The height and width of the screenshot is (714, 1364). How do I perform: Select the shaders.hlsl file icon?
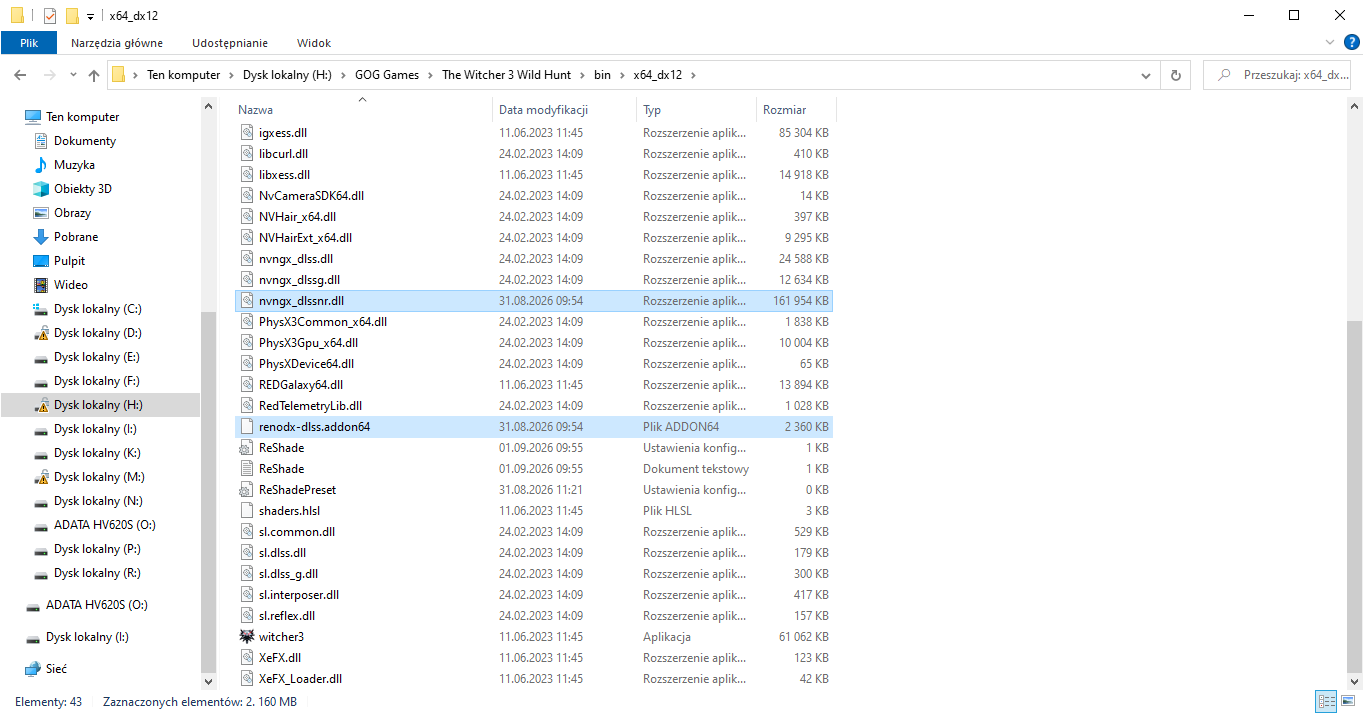(x=247, y=511)
